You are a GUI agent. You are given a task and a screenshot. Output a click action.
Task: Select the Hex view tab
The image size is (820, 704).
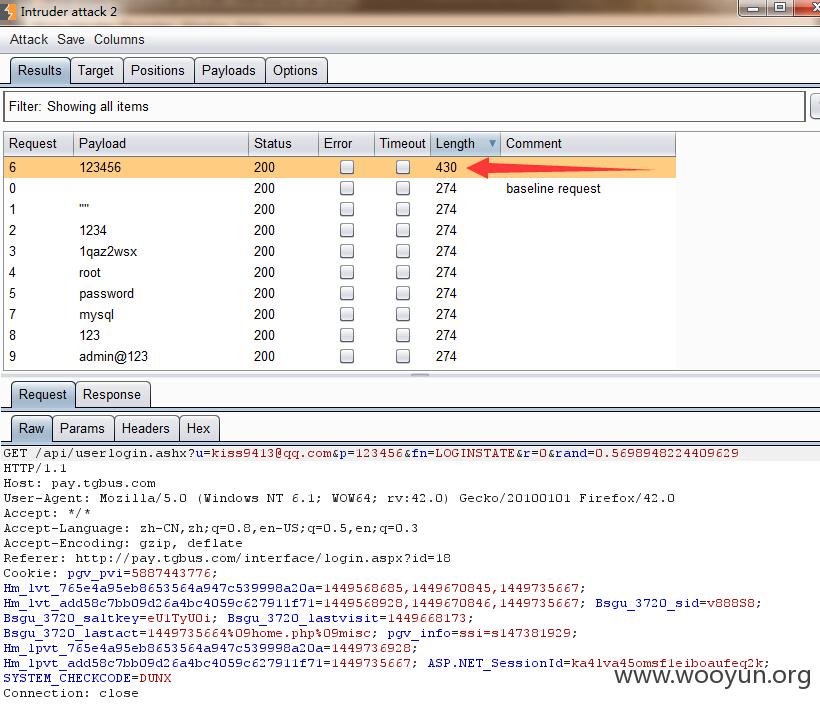click(198, 428)
